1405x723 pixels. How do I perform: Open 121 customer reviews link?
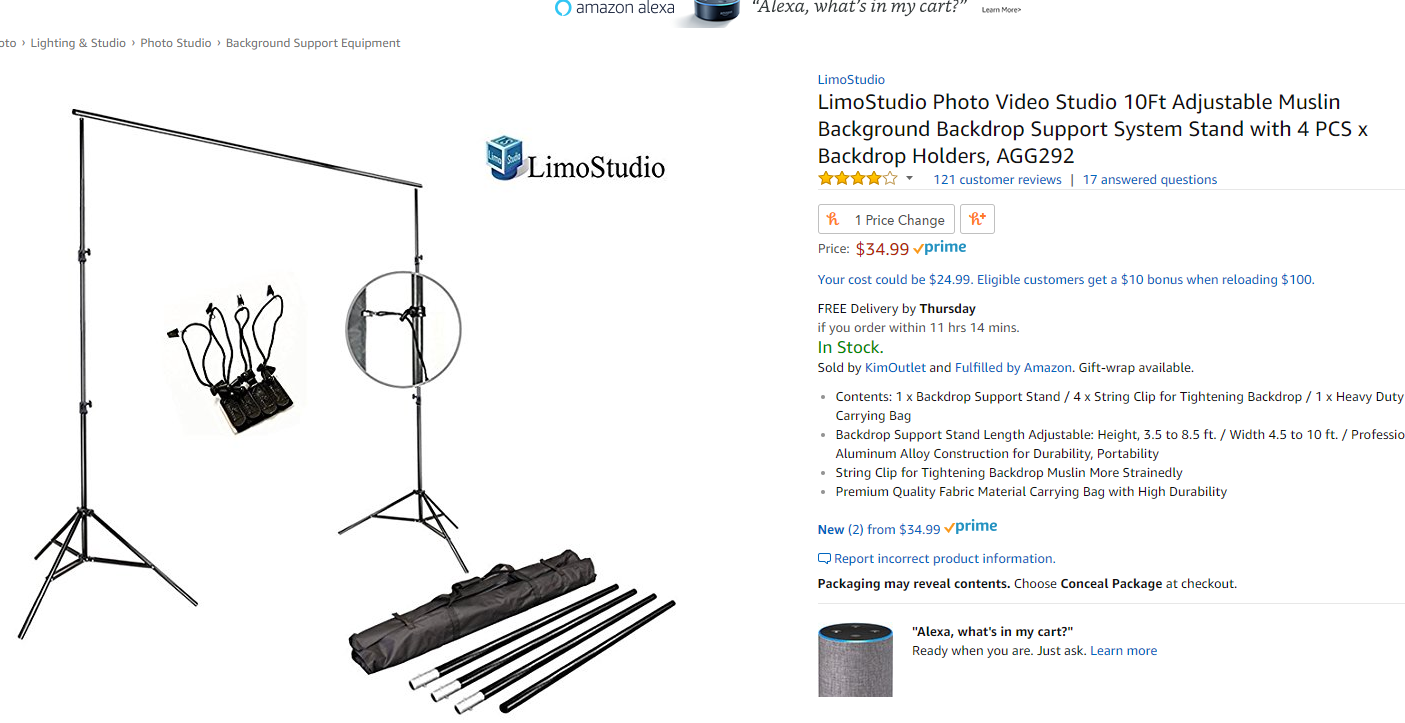(997, 180)
